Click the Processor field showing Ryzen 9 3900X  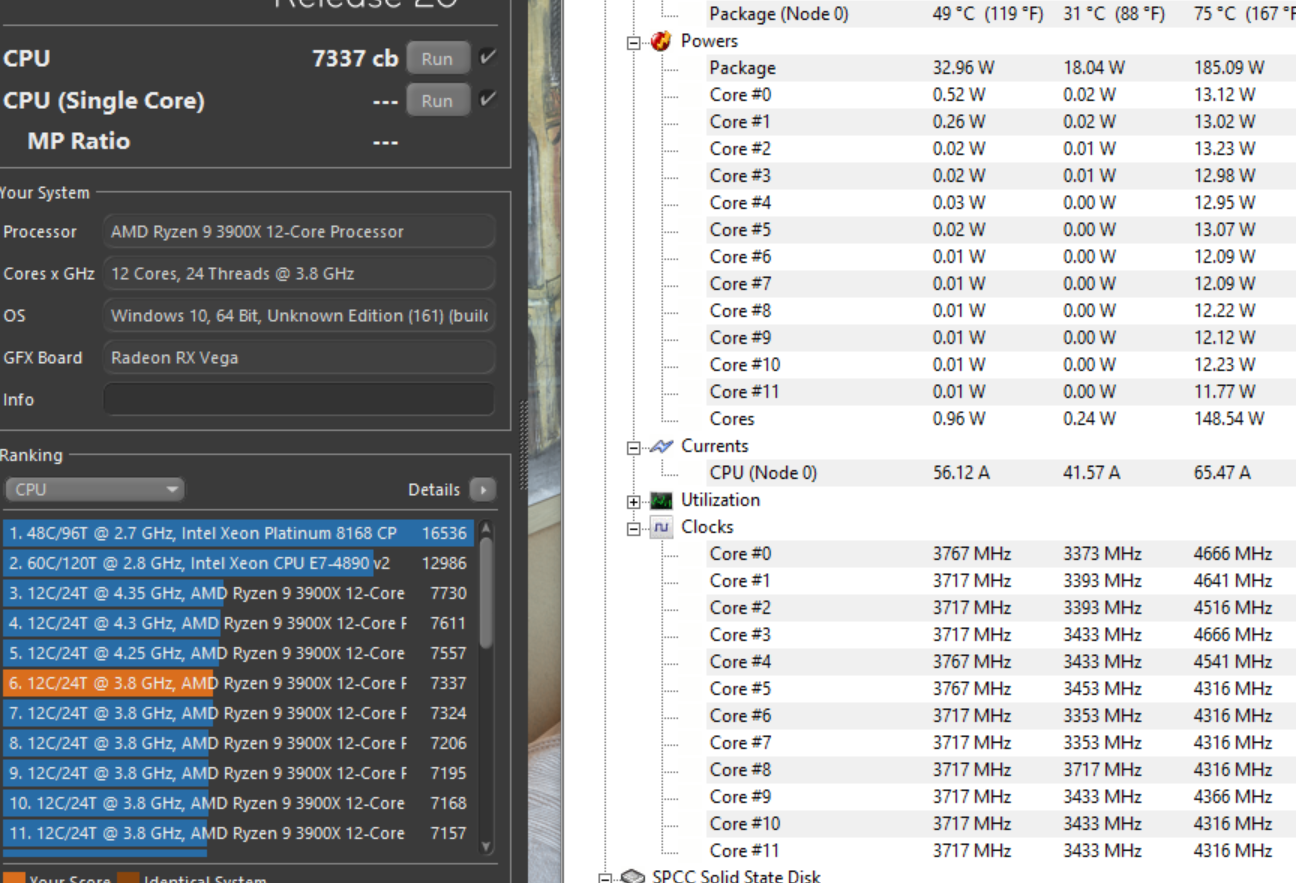[299, 231]
